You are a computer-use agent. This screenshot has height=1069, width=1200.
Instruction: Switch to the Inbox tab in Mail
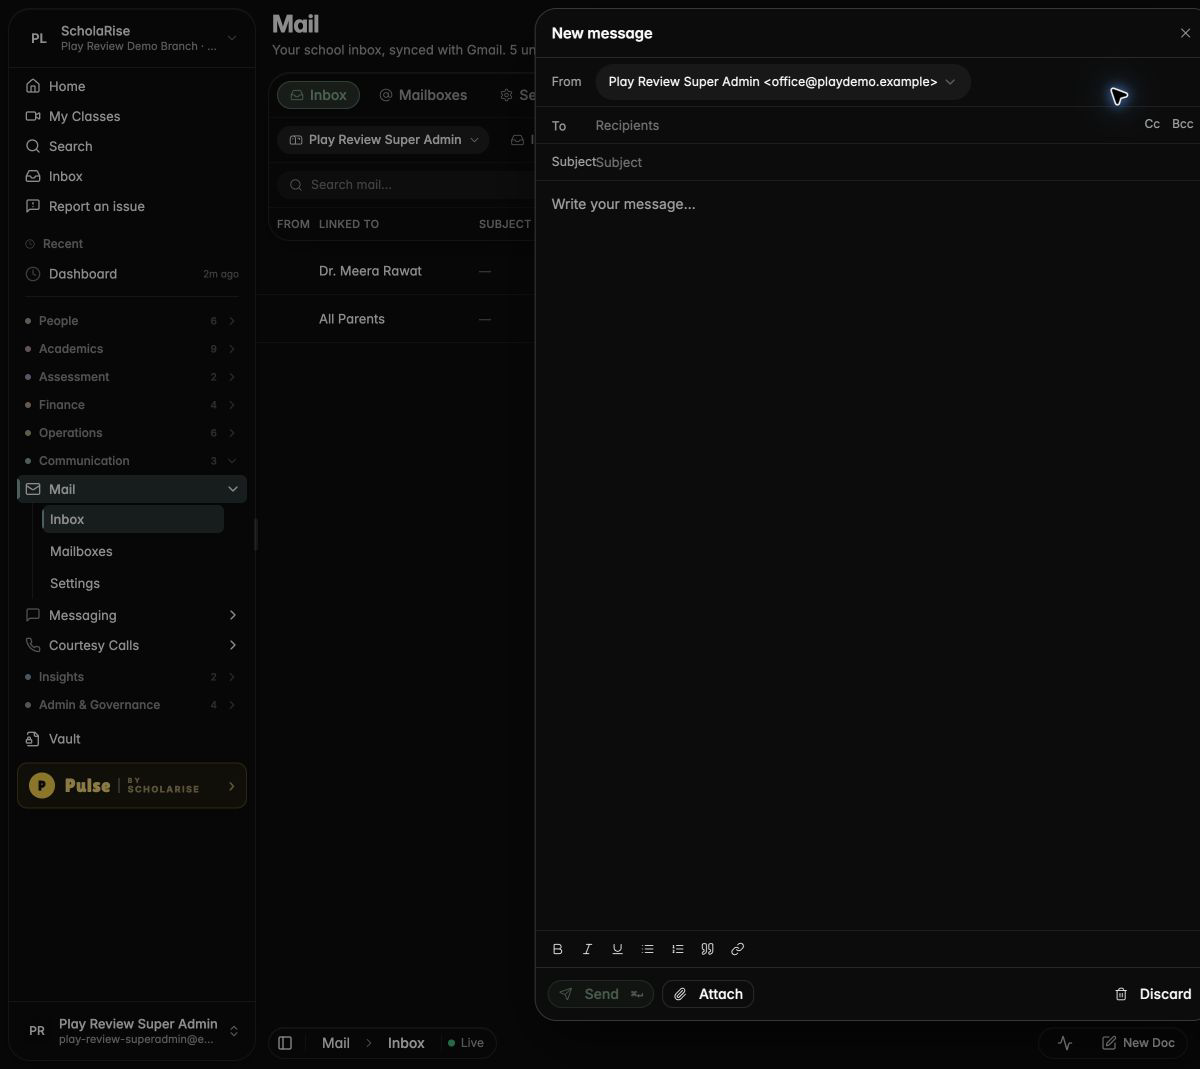[318, 95]
